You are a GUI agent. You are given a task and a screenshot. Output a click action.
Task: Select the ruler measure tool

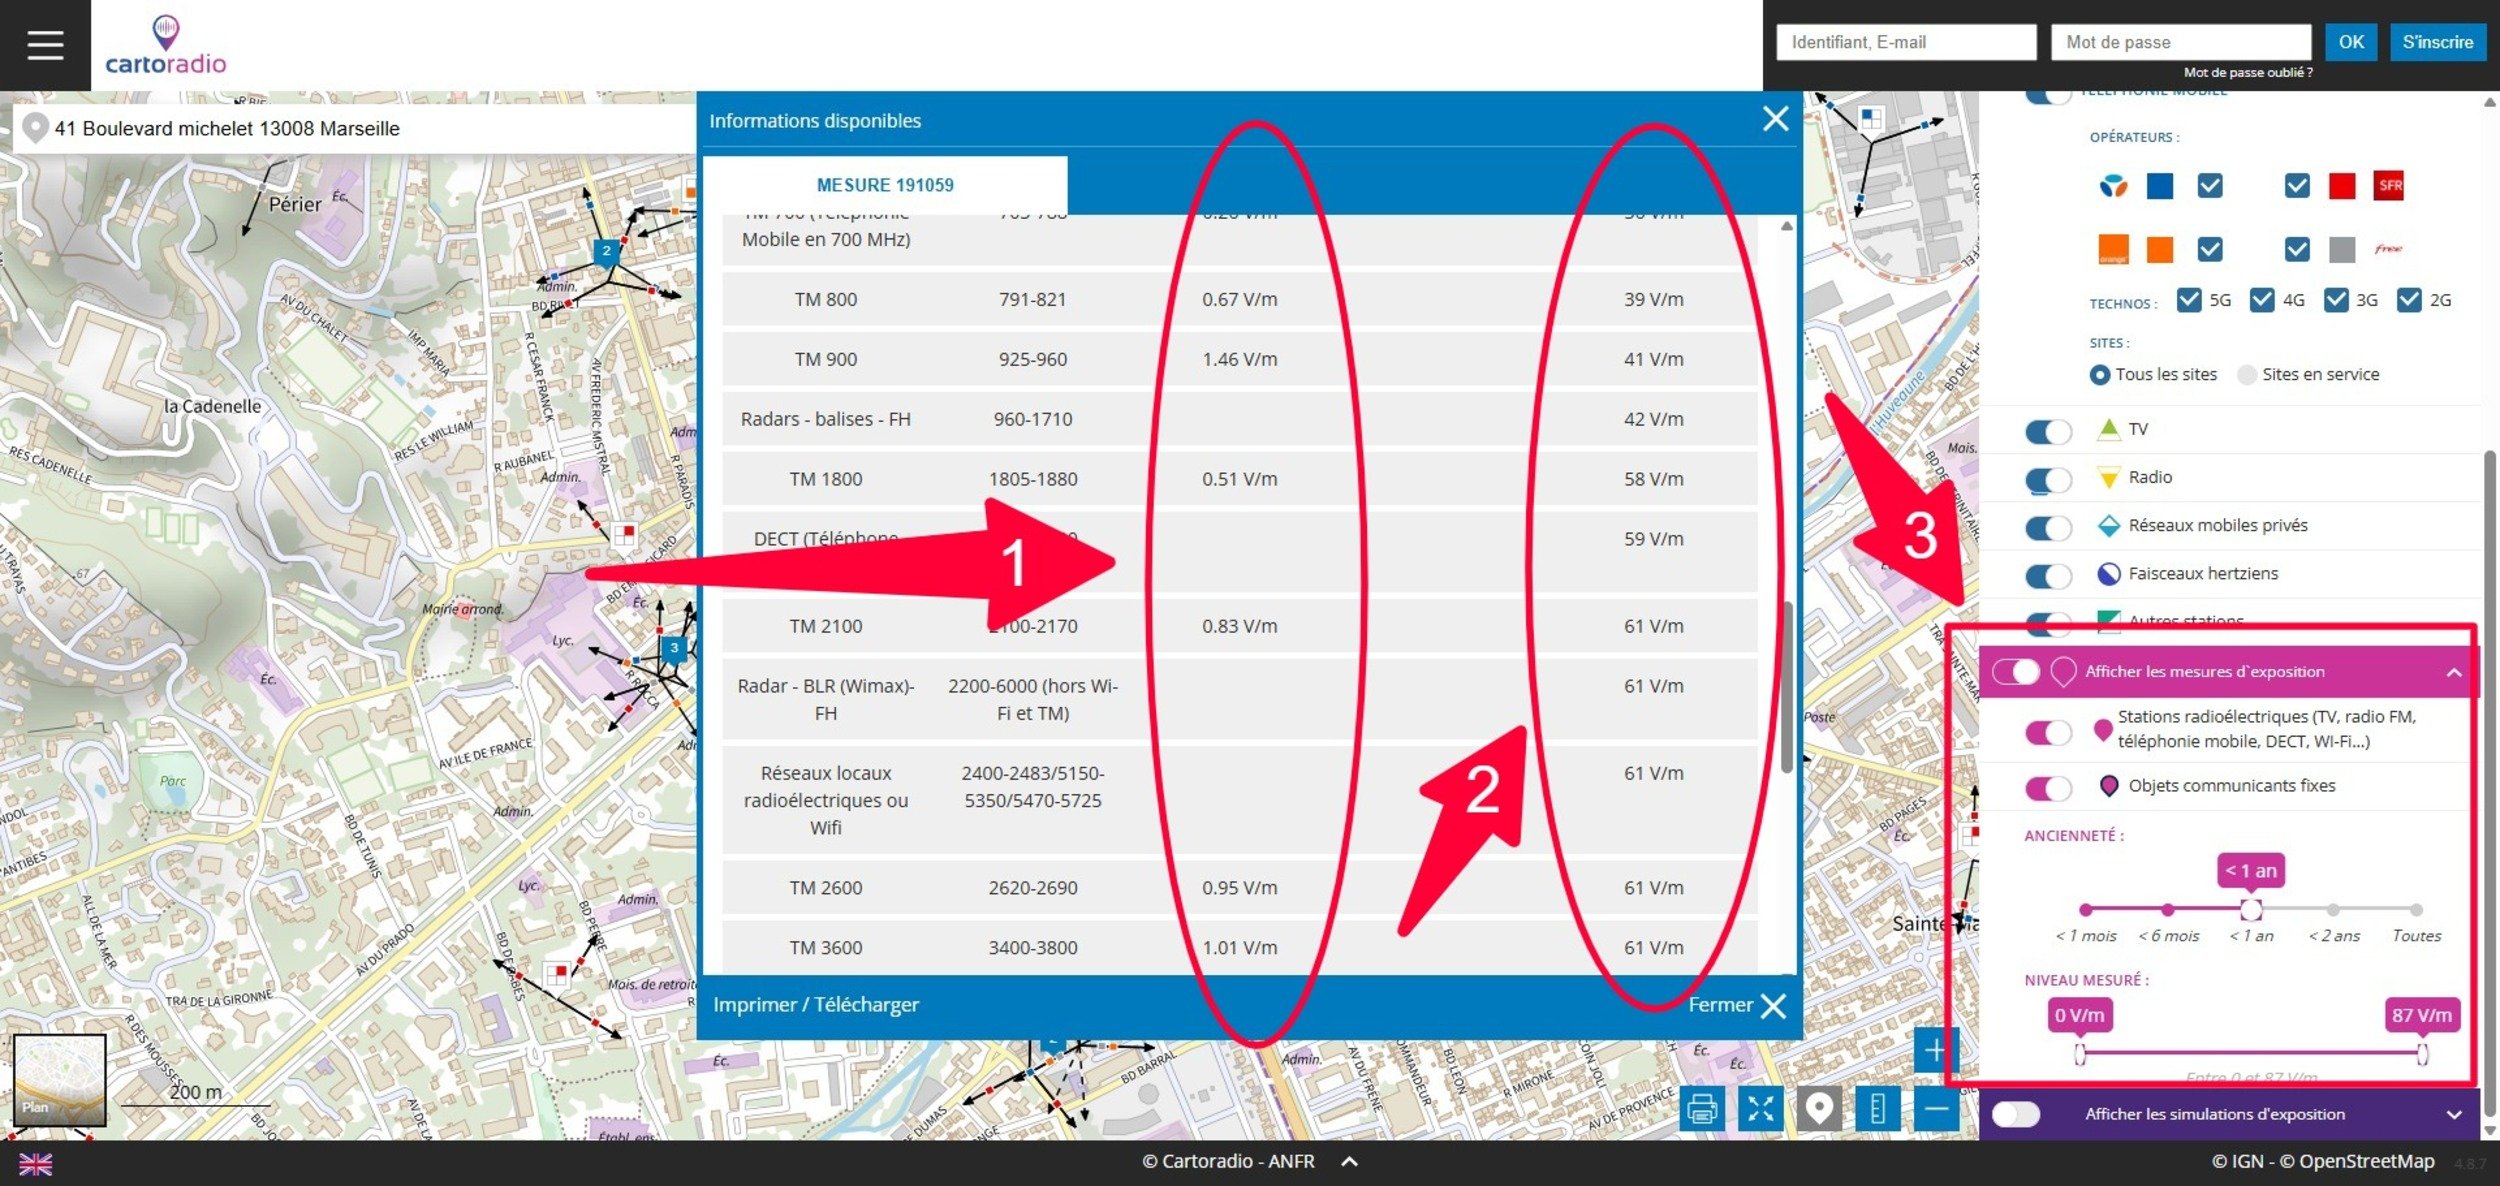pos(1877,1109)
